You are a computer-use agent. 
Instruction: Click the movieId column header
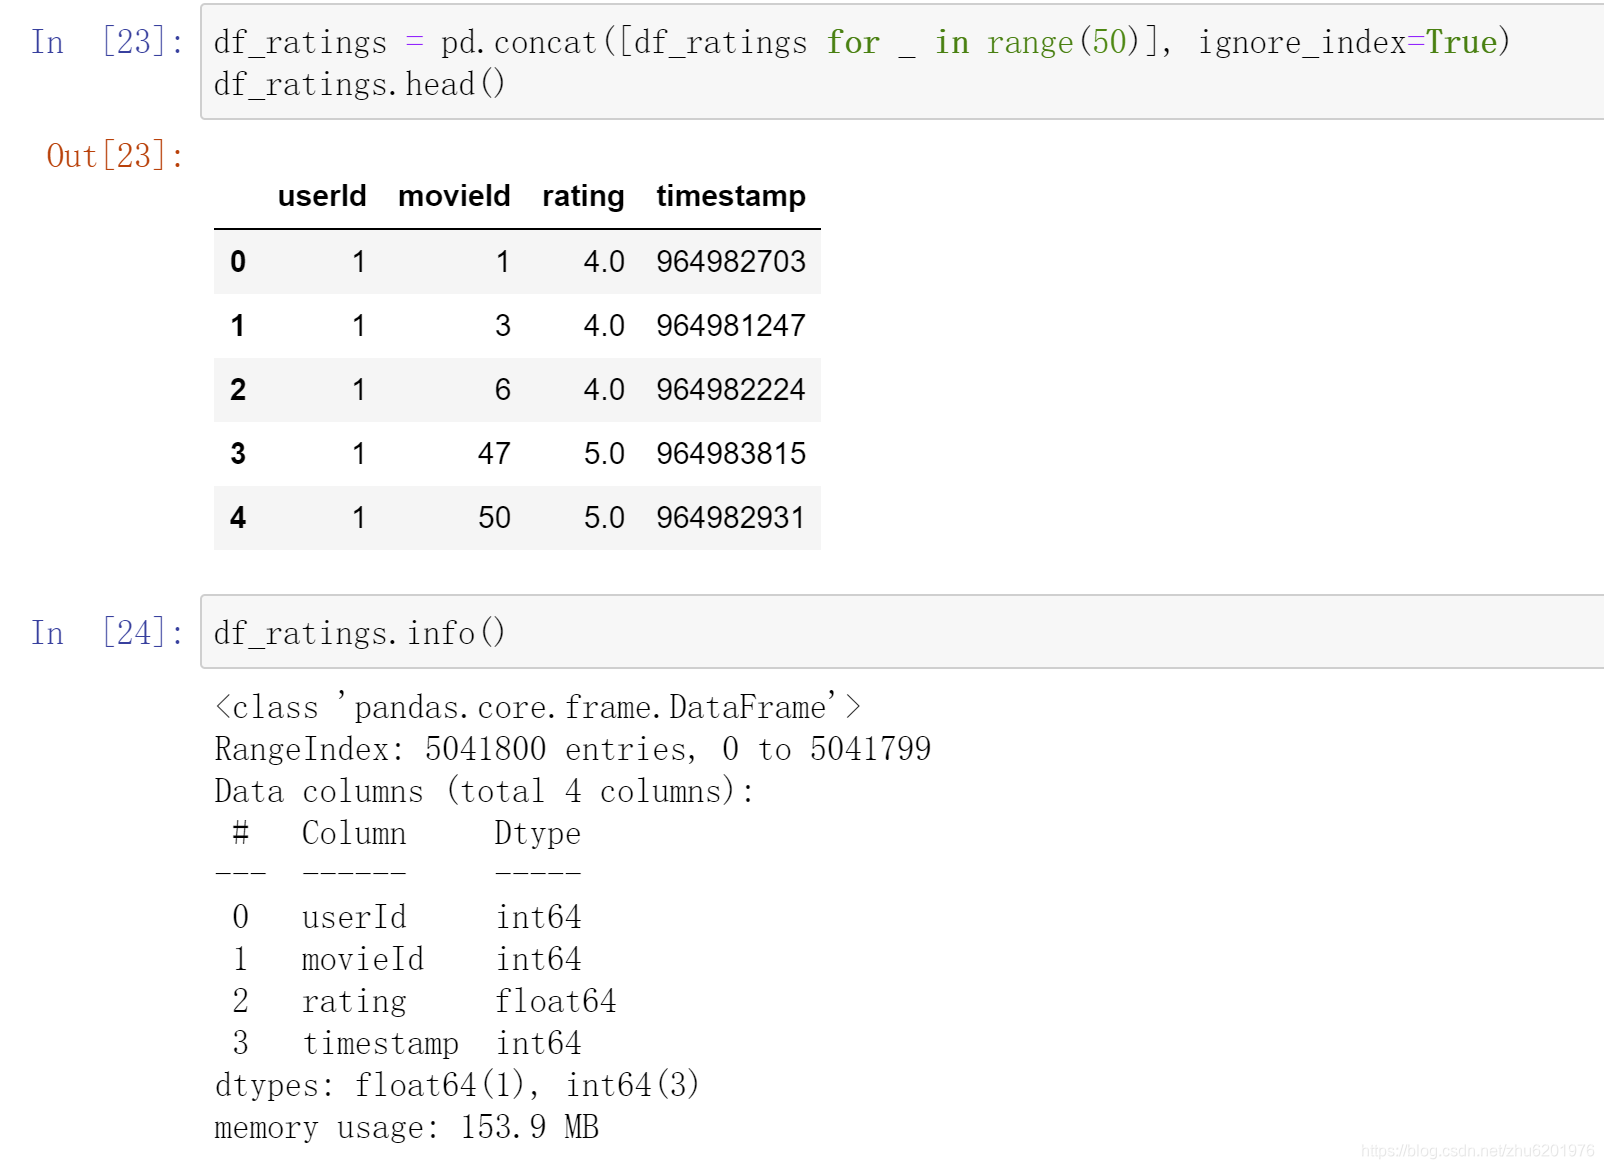coord(453,196)
